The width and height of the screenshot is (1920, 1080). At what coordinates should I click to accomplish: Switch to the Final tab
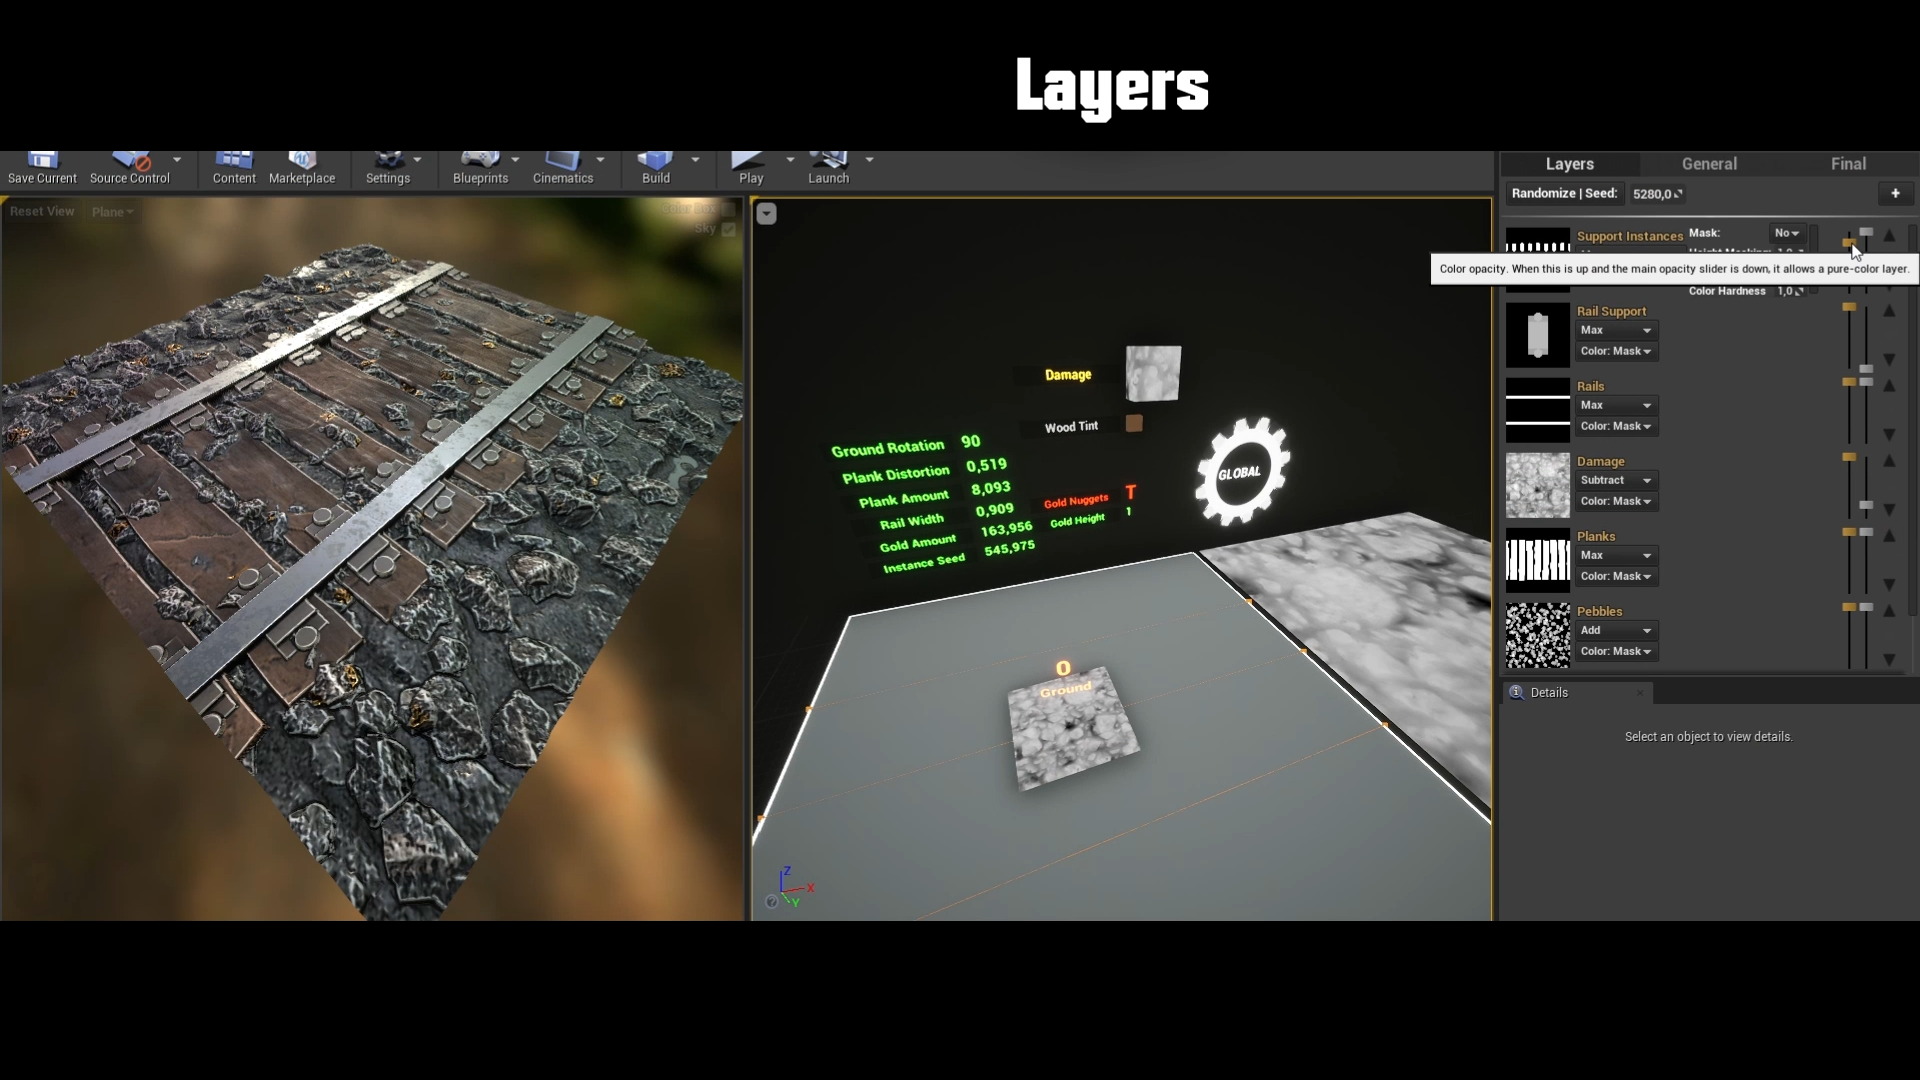point(1847,163)
